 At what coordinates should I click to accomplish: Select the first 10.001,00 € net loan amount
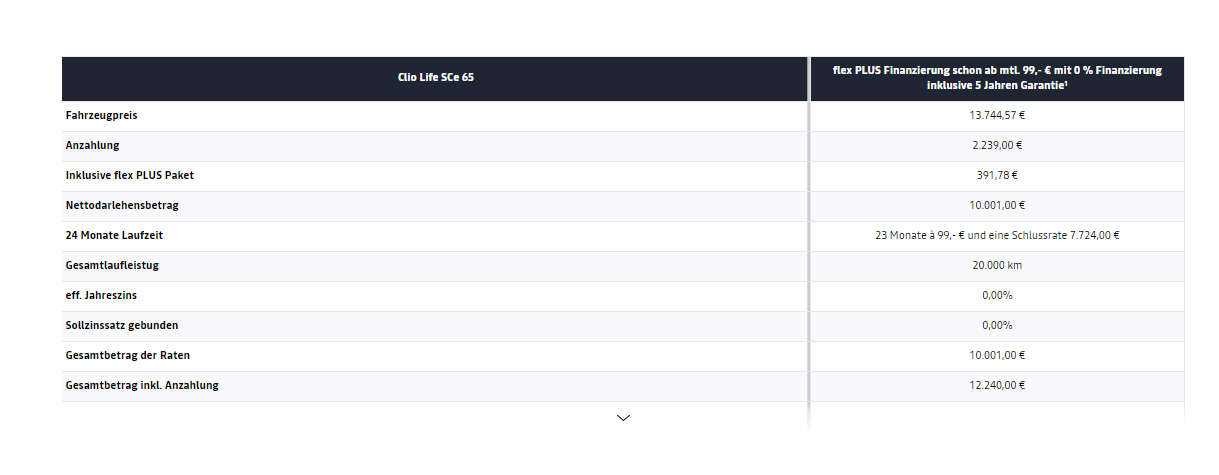(x=997, y=206)
